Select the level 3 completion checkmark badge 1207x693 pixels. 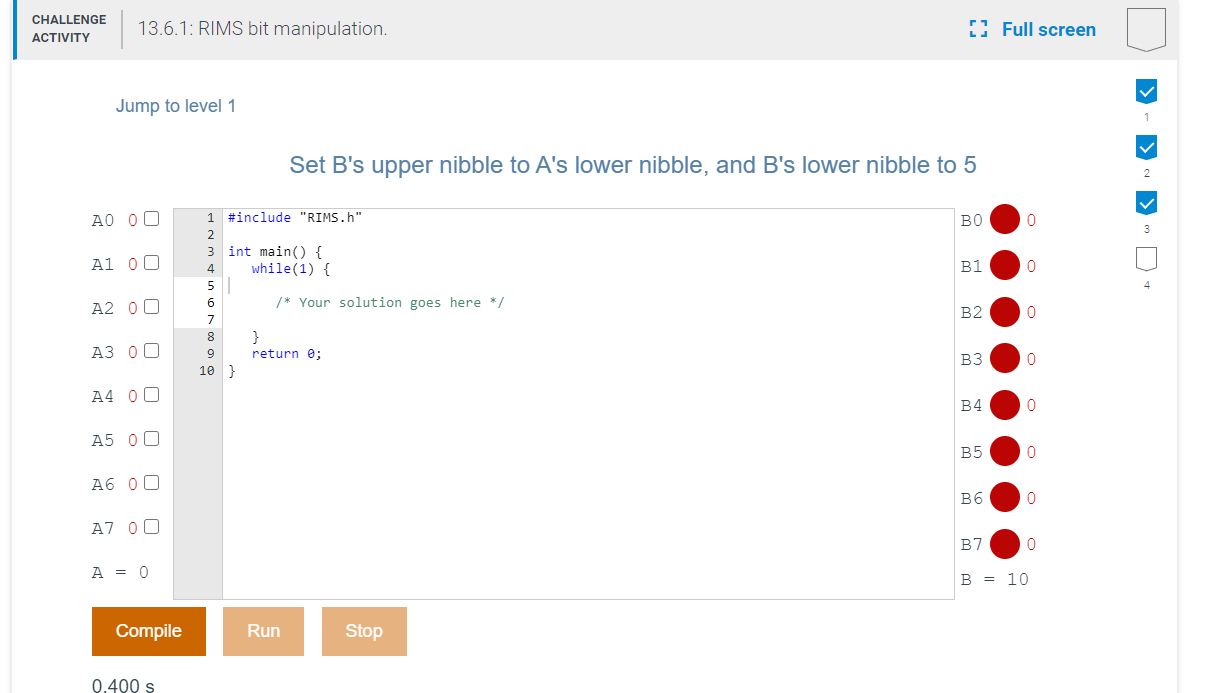pos(1146,202)
